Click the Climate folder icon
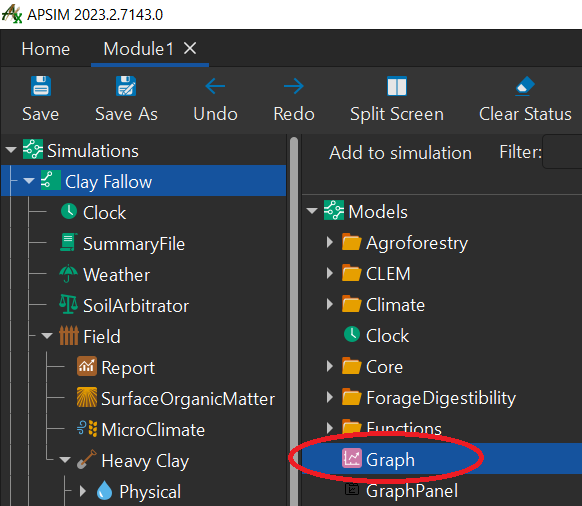582x506 pixels. point(352,304)
